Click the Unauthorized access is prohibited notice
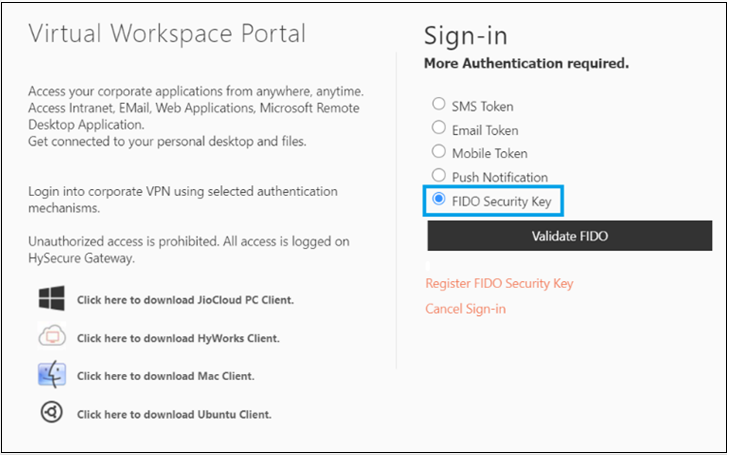The height and width of the screenshot is (456, 730). point(189,250)
